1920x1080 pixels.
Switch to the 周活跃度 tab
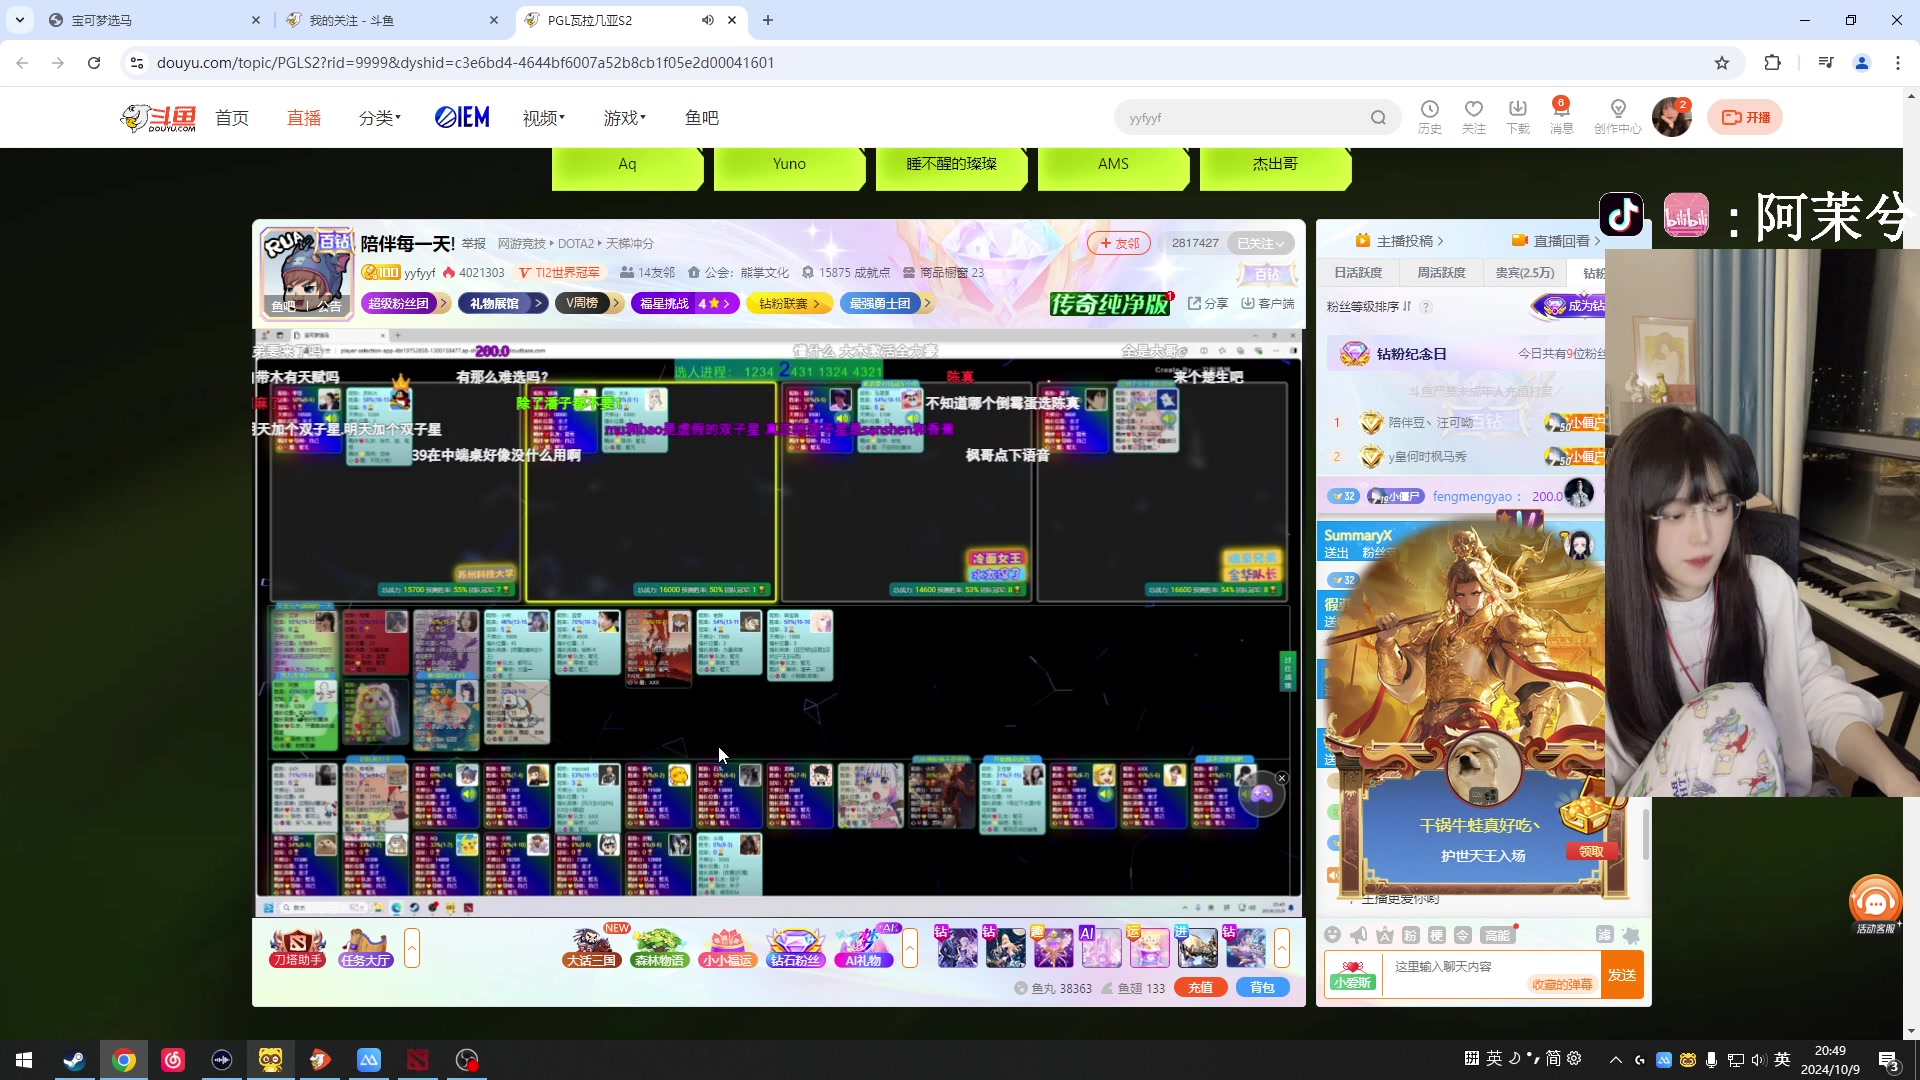coord(1441,273)
